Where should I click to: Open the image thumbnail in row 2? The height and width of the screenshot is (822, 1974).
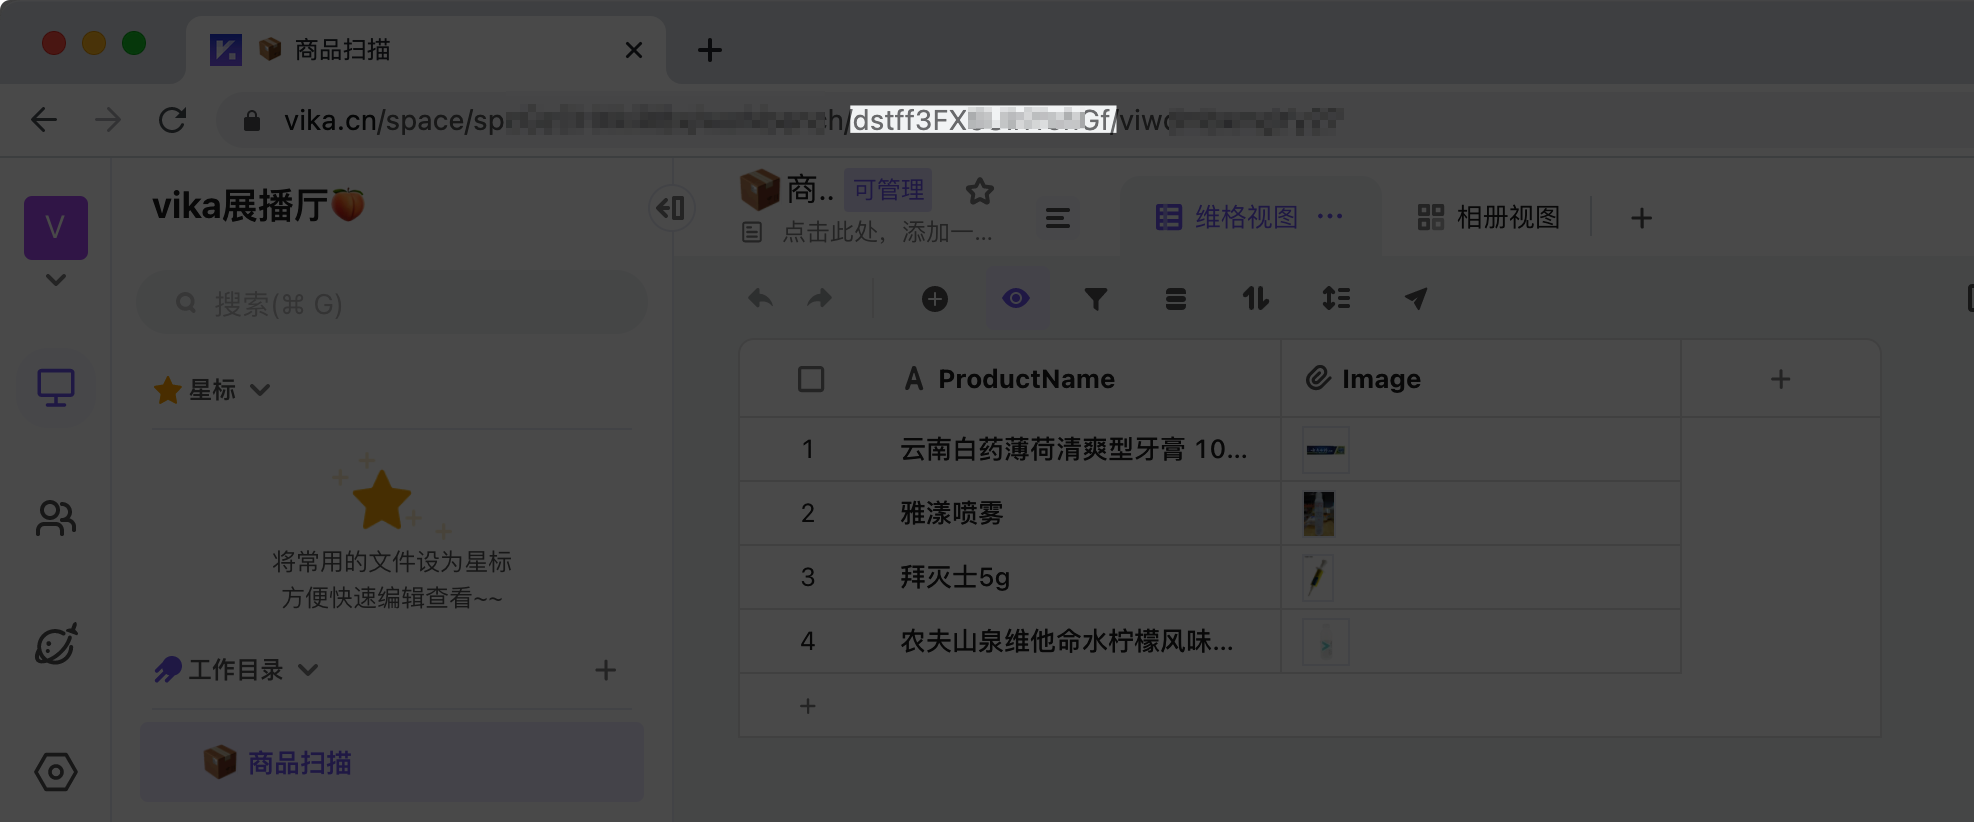click(1319, 513)
